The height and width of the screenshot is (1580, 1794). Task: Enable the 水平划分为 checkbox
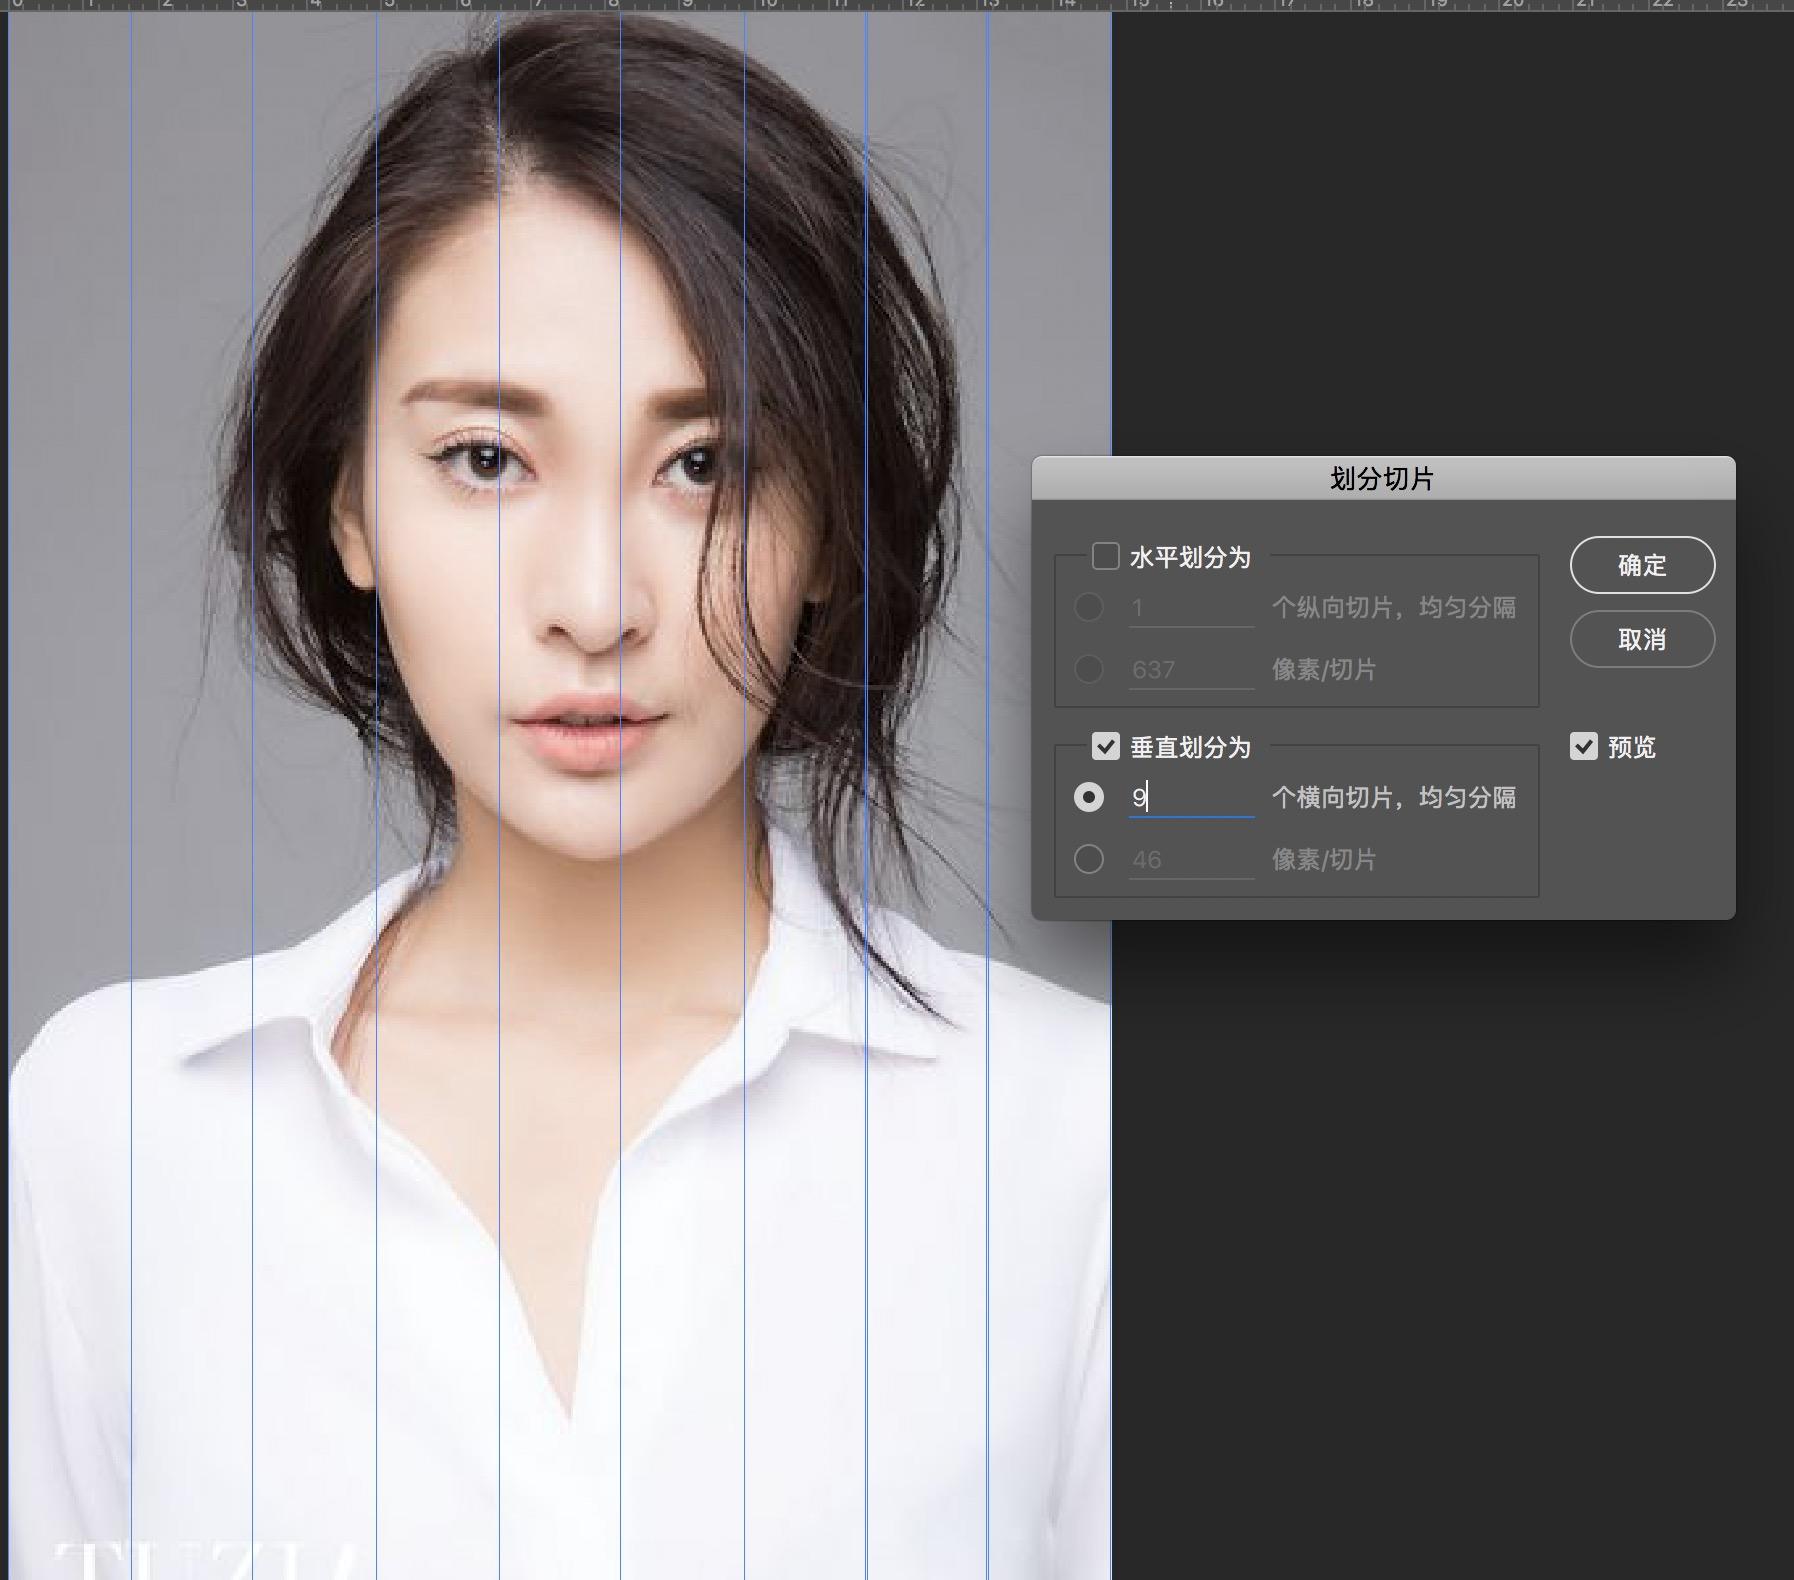coord(1105,556)
